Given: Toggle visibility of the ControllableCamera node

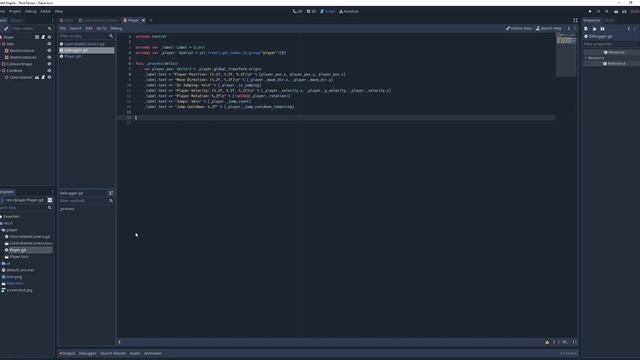Looking at the screenshot, I should (49, 77).
